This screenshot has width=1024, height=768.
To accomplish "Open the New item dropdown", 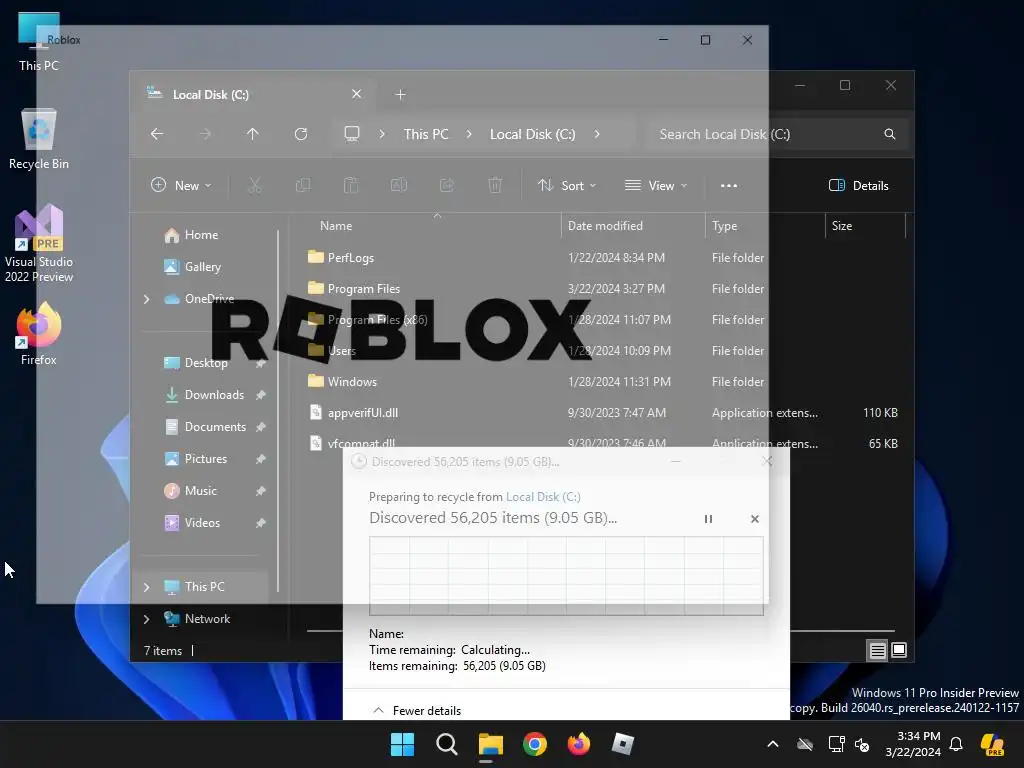I will coord(181,185).
